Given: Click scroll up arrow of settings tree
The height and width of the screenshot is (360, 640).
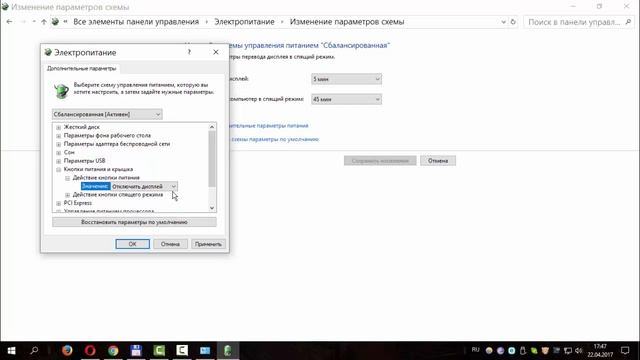Looking at the screenshot, I should 212,127.
